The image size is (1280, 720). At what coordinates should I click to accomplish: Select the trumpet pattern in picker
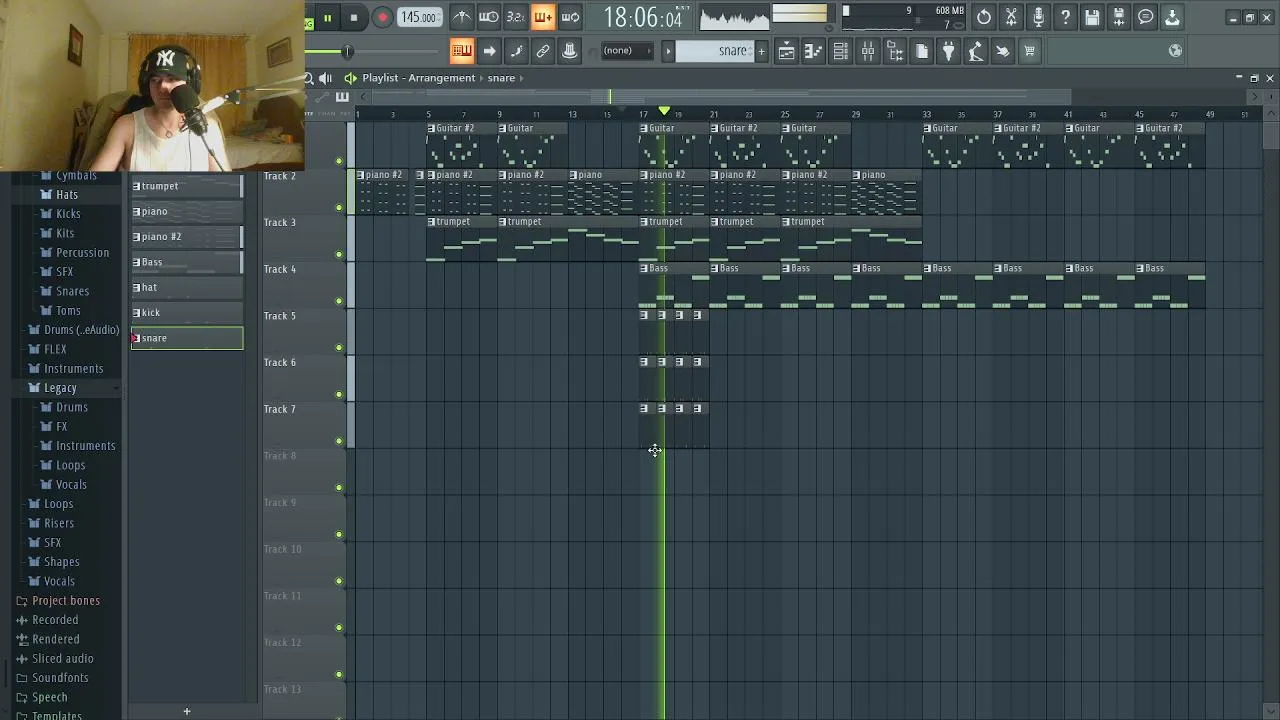pyautogui.click(x=187, y=186)
